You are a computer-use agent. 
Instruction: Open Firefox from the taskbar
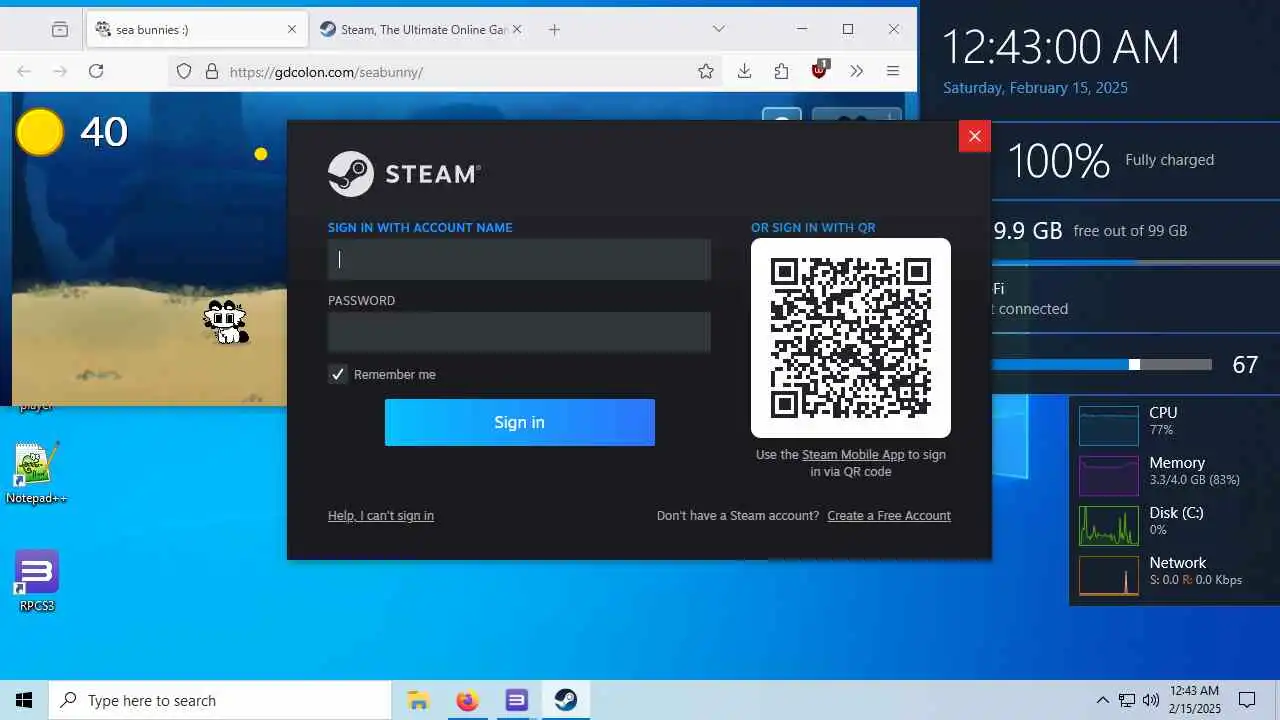467,700
